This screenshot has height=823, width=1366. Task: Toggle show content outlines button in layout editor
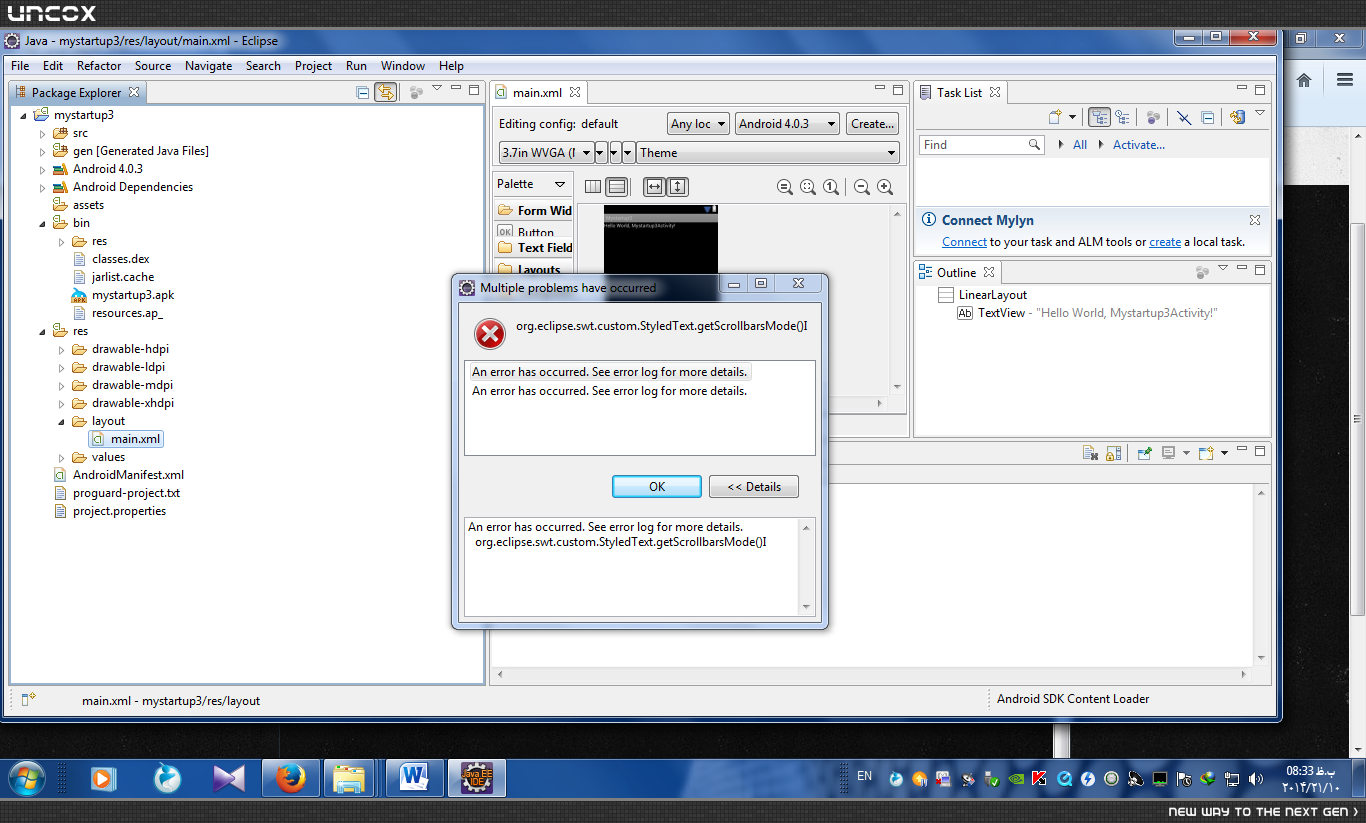pos(617,186)
